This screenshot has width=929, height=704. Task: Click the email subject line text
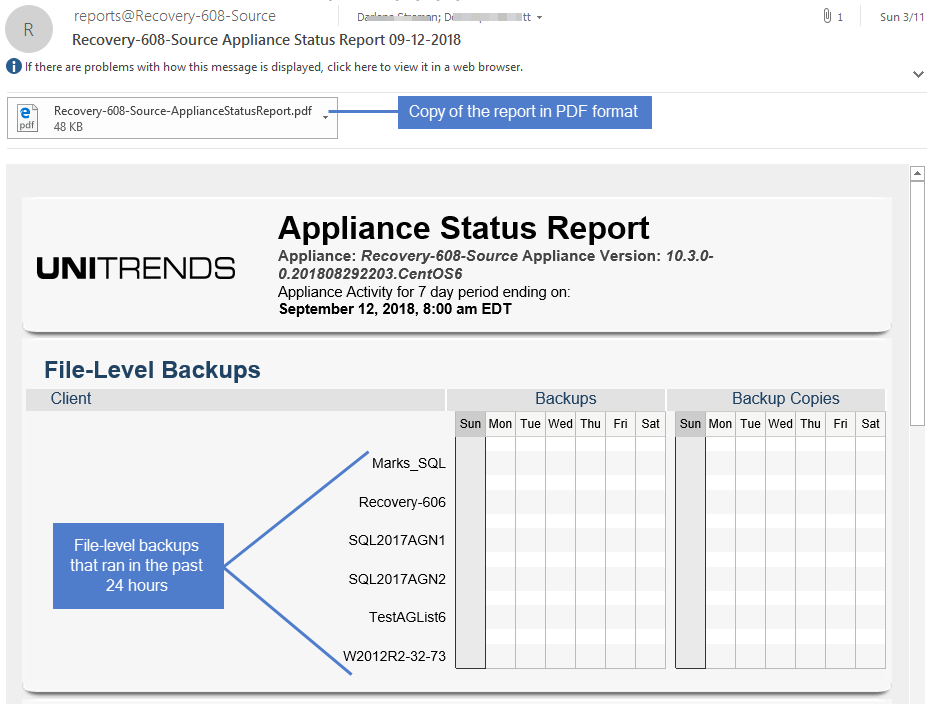(x=266, y=40)
